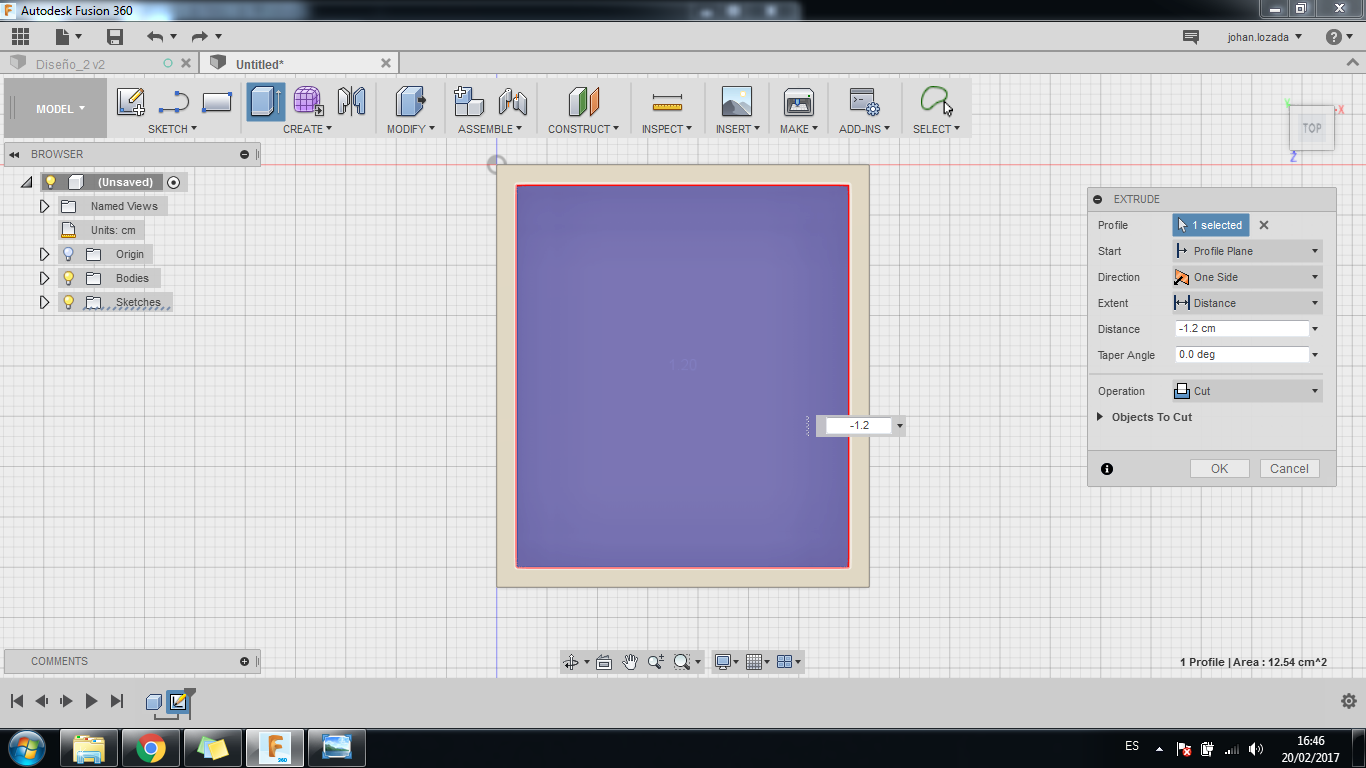The width and height of the screenshot is (1366, 768).
Task: Click the Distance input field in Extrude
Action: click(1241, 329)
